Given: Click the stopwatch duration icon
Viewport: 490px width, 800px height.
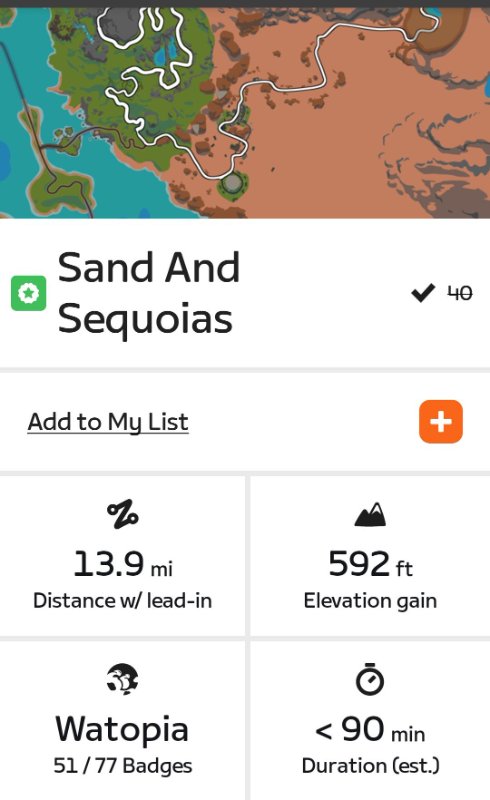Looking at the screenshot, I should [370, 679].
